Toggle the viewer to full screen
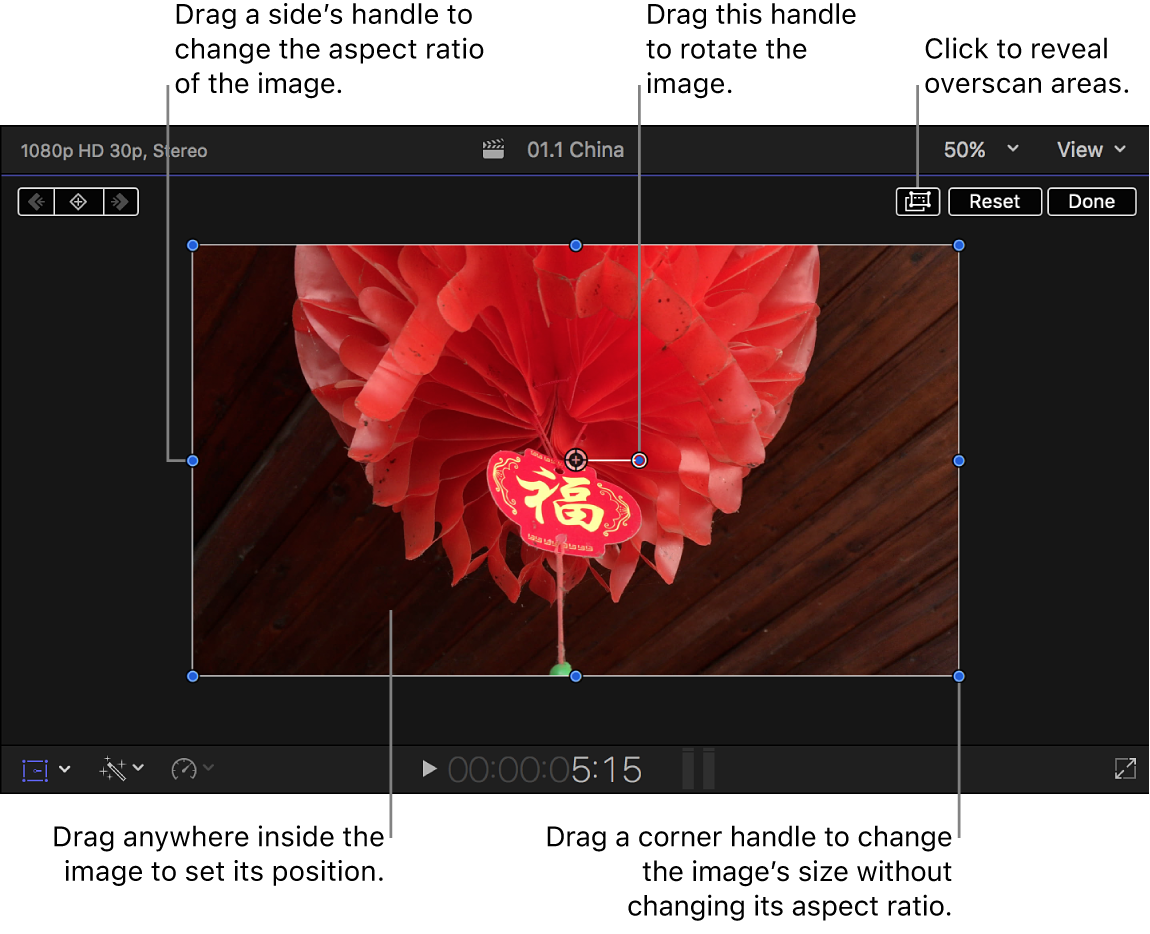 click(x=1124, y=769)
